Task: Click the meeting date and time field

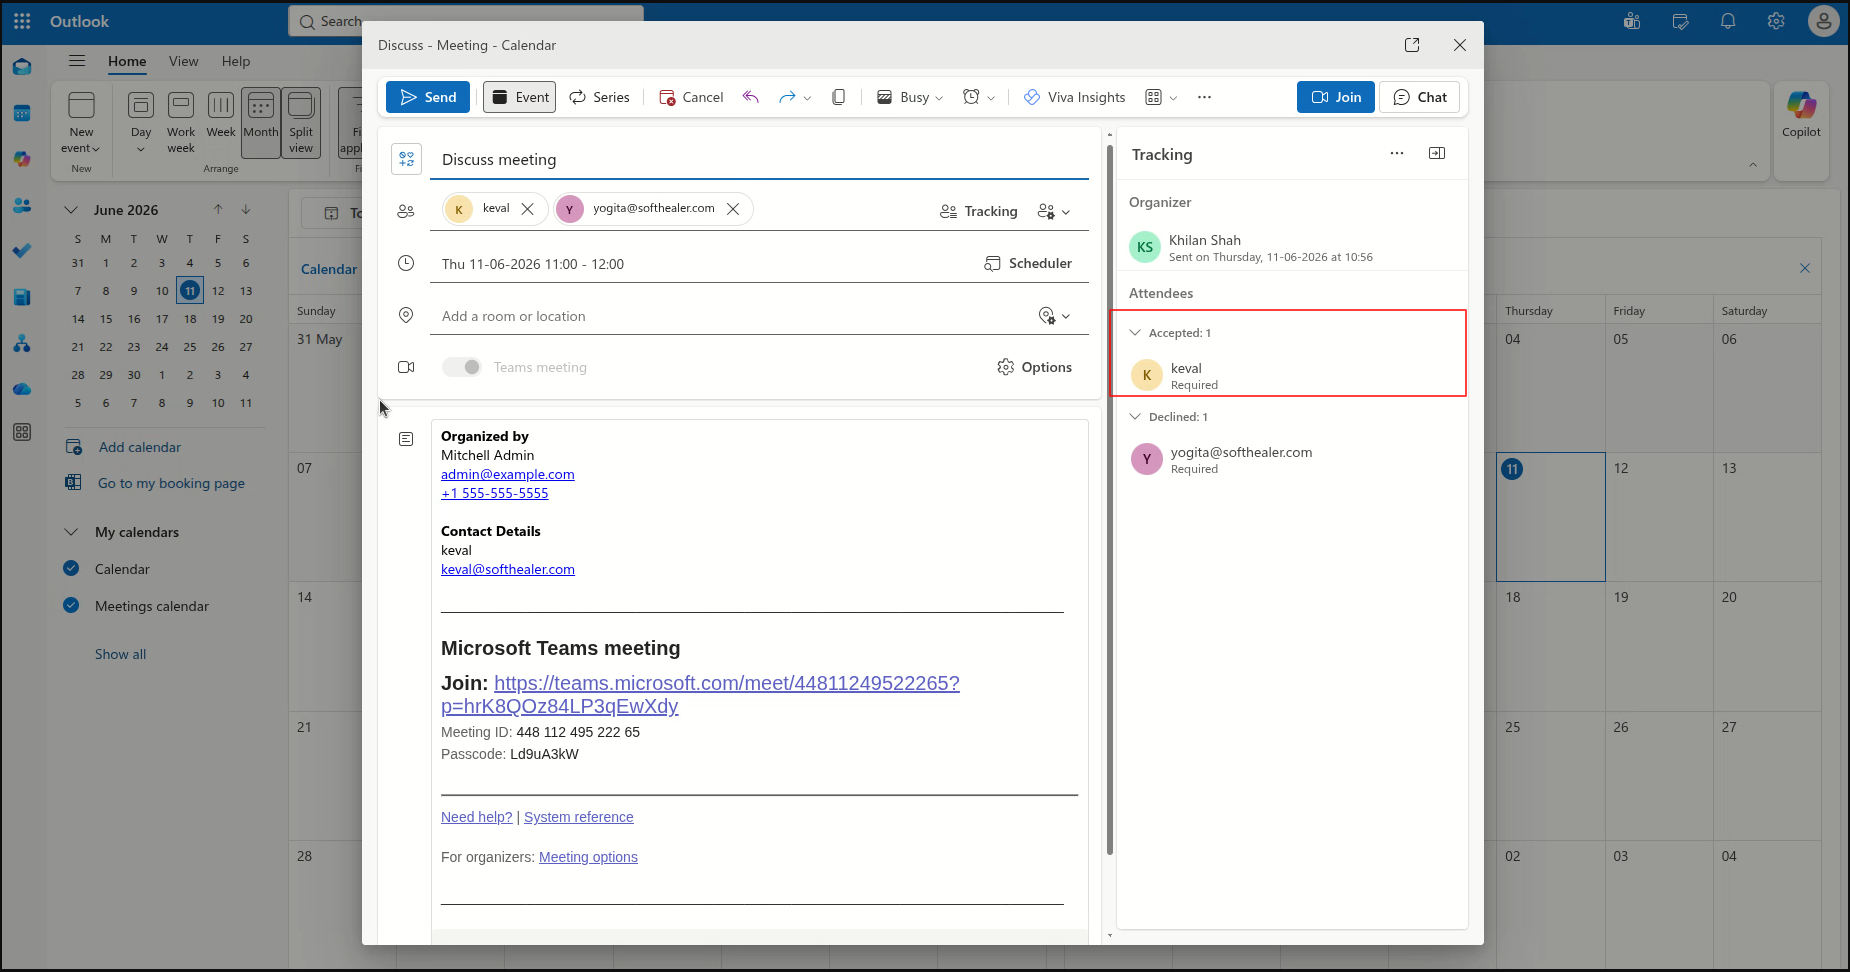Action: pyautogui.click(x=700, y=264)
